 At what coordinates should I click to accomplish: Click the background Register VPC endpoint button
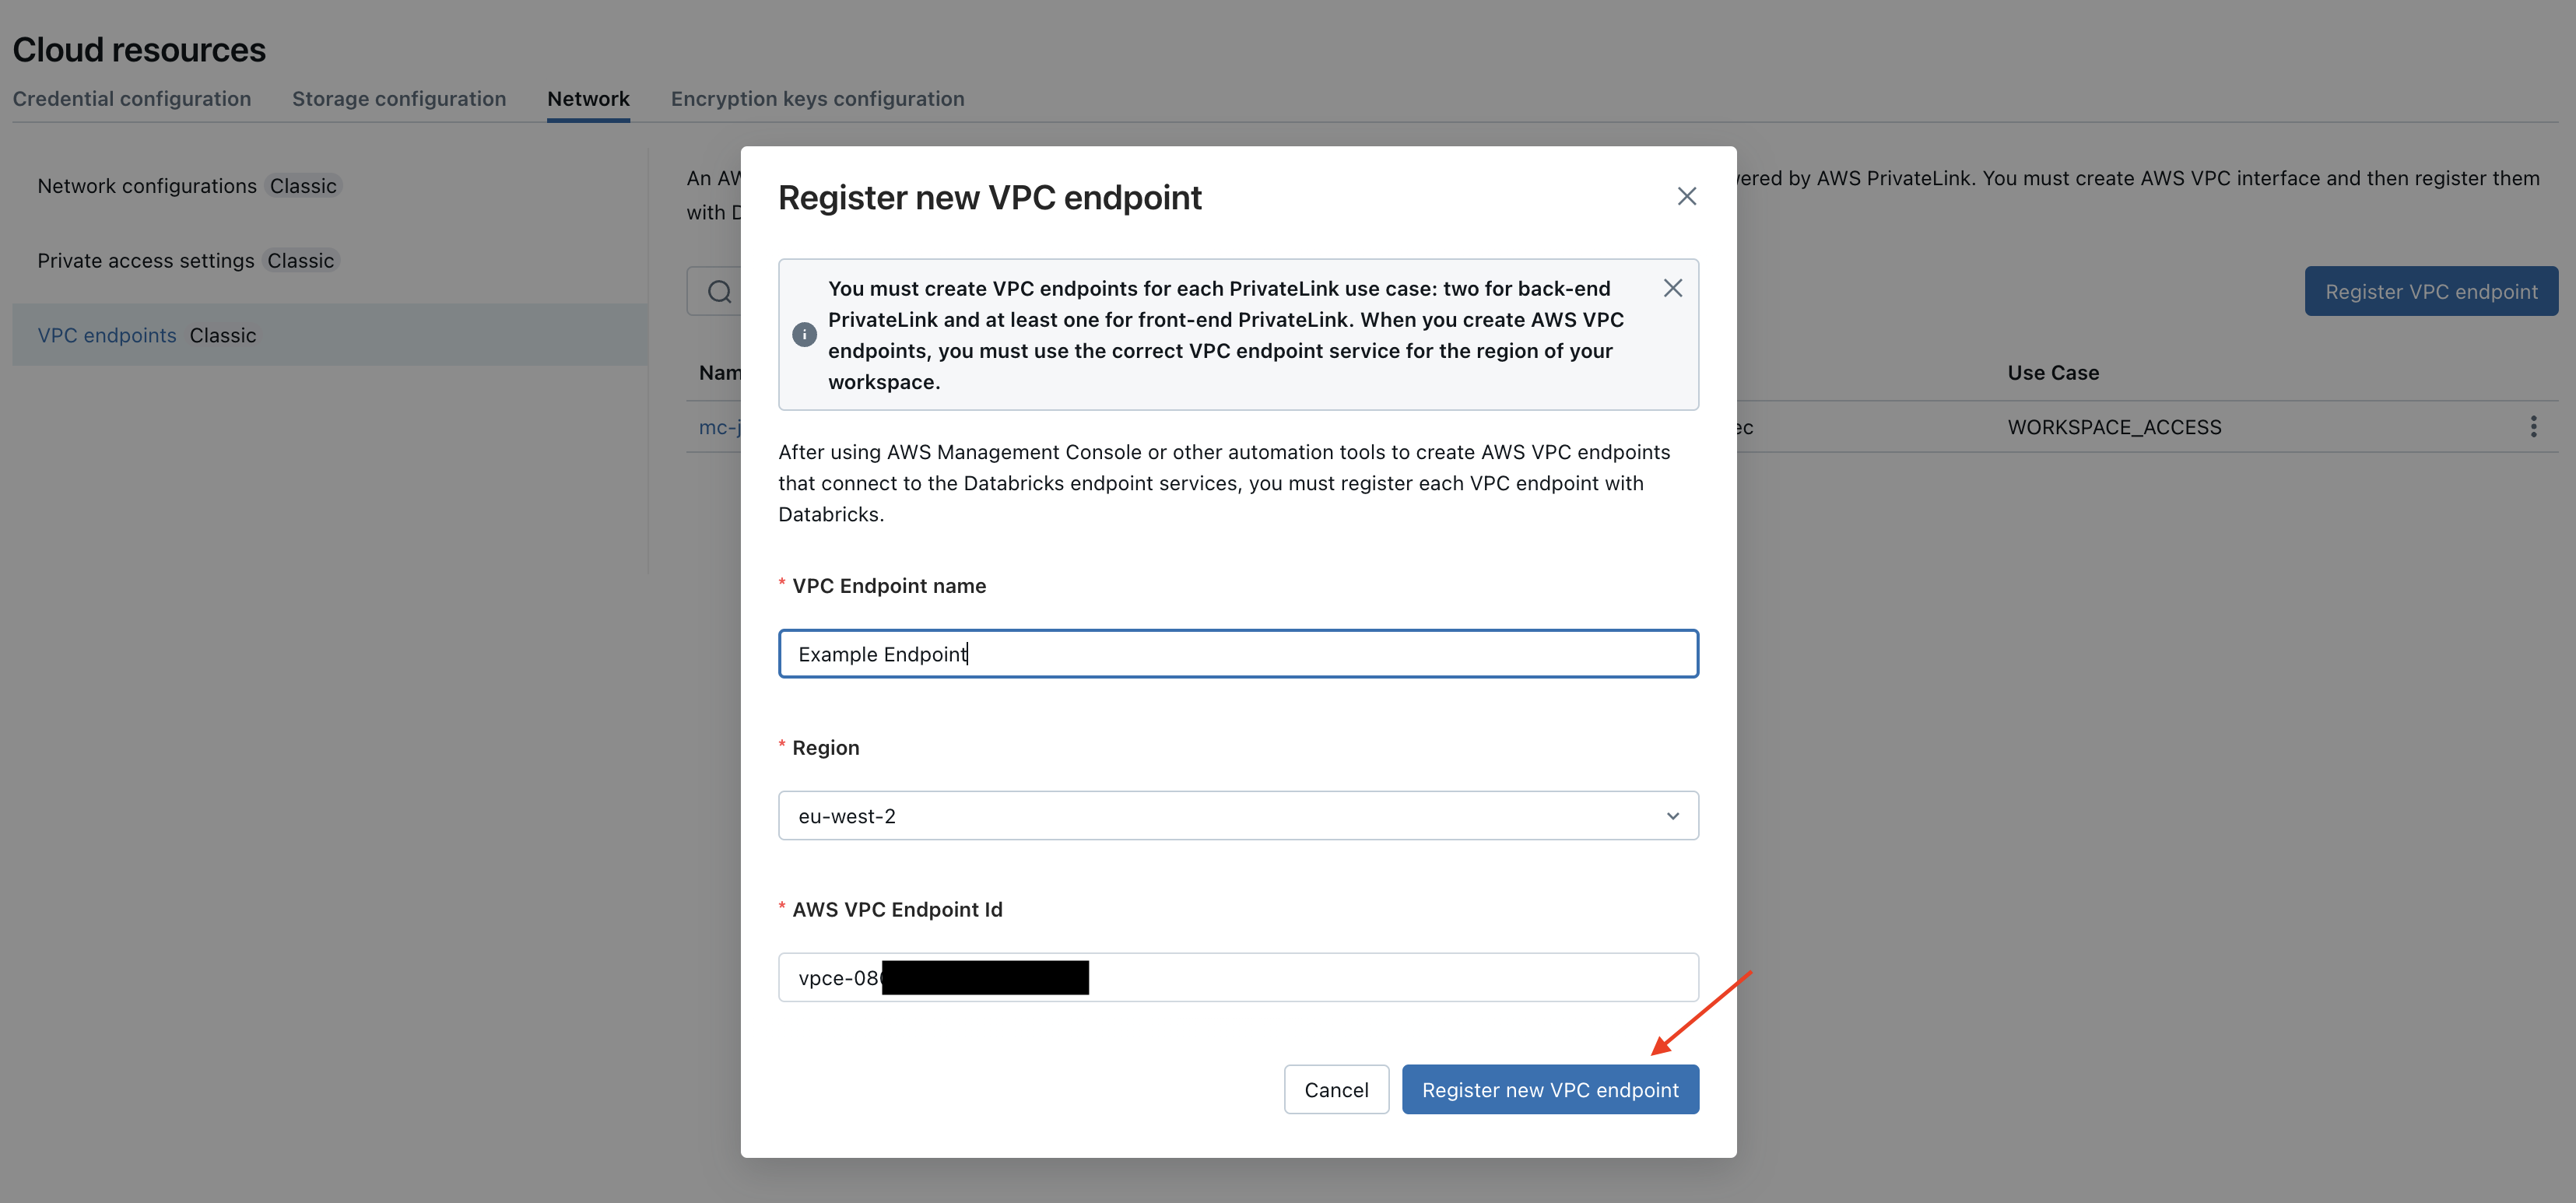pos(2430,292)
